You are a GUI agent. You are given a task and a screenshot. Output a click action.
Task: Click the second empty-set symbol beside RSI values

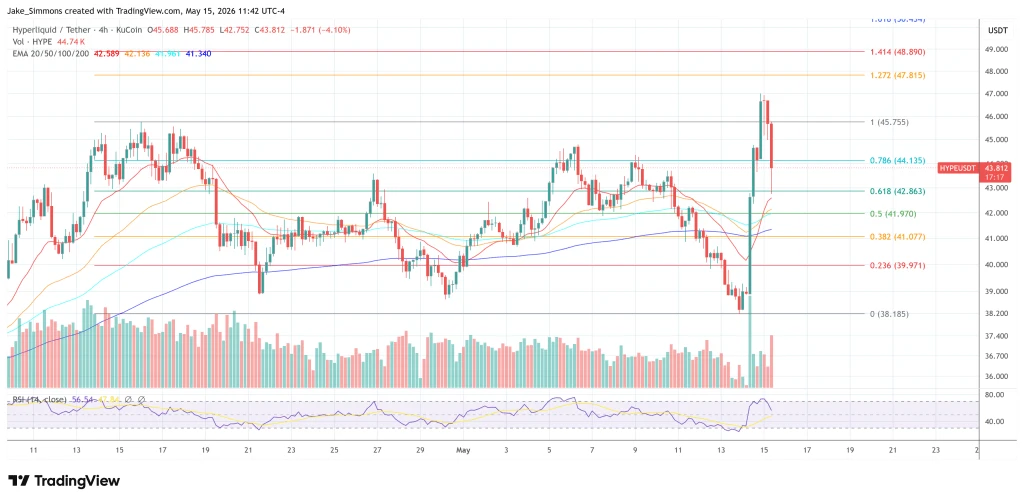coord(141,399)
